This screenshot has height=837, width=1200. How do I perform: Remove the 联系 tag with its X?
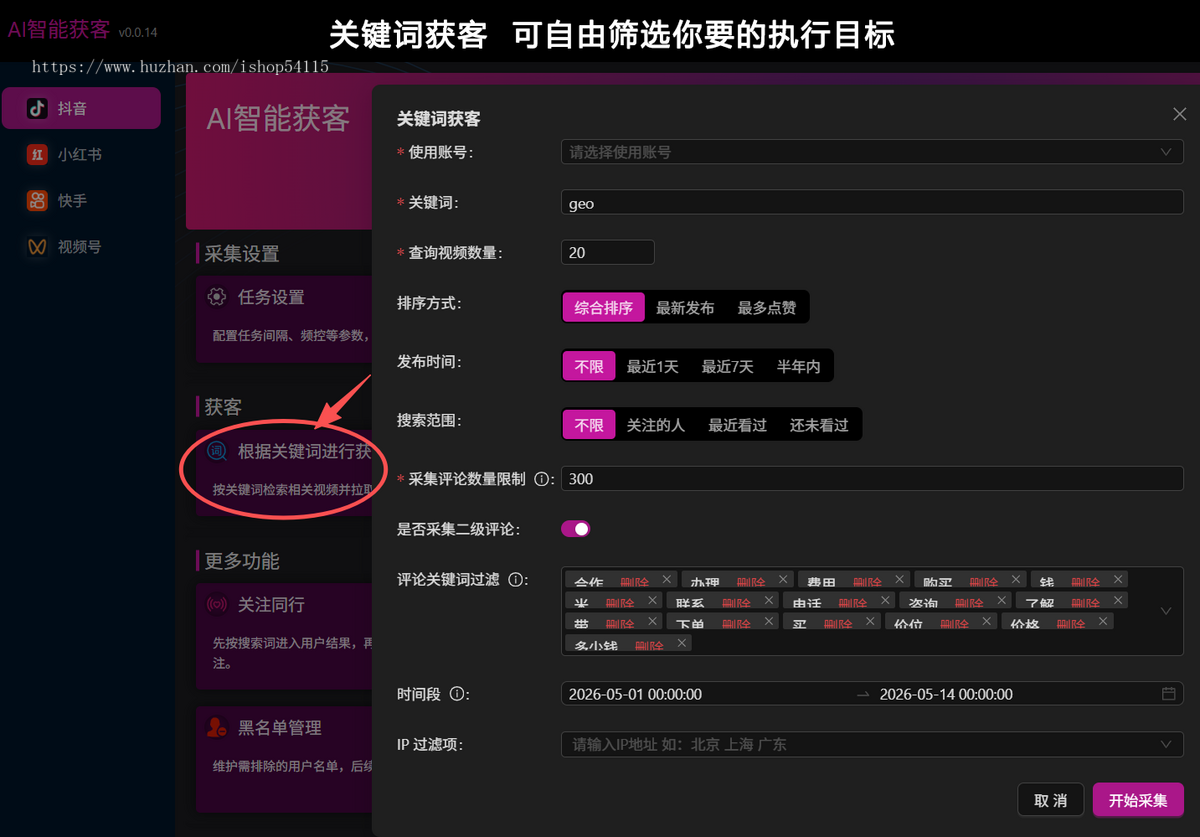[x=769, y=601]
